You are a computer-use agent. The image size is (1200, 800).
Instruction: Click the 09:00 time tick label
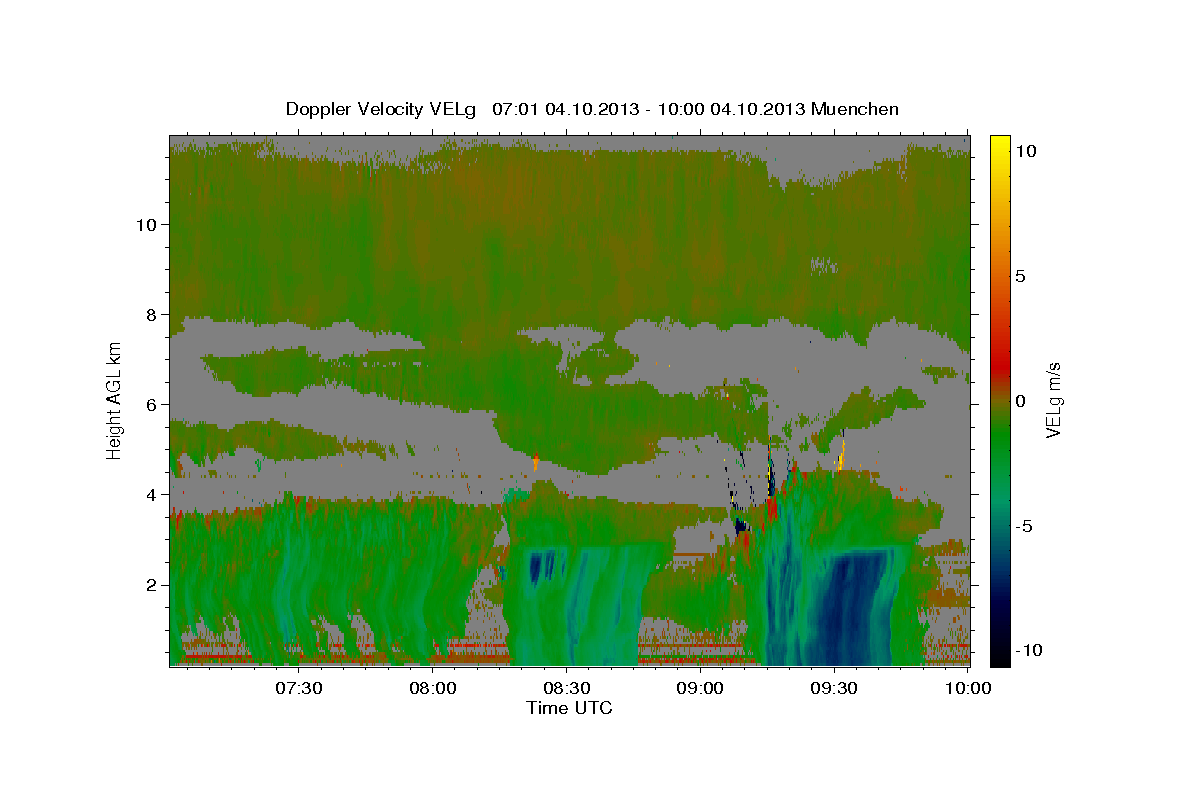click(x=700, y=688)
